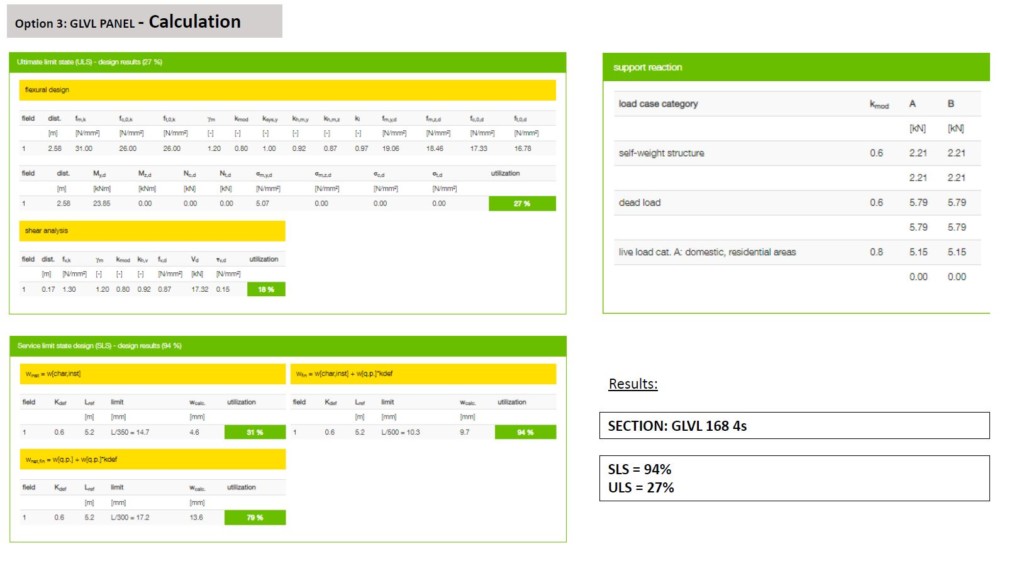
Task: Click the SECTION: GLVL 168 4s box
Action: coord(794,425)
